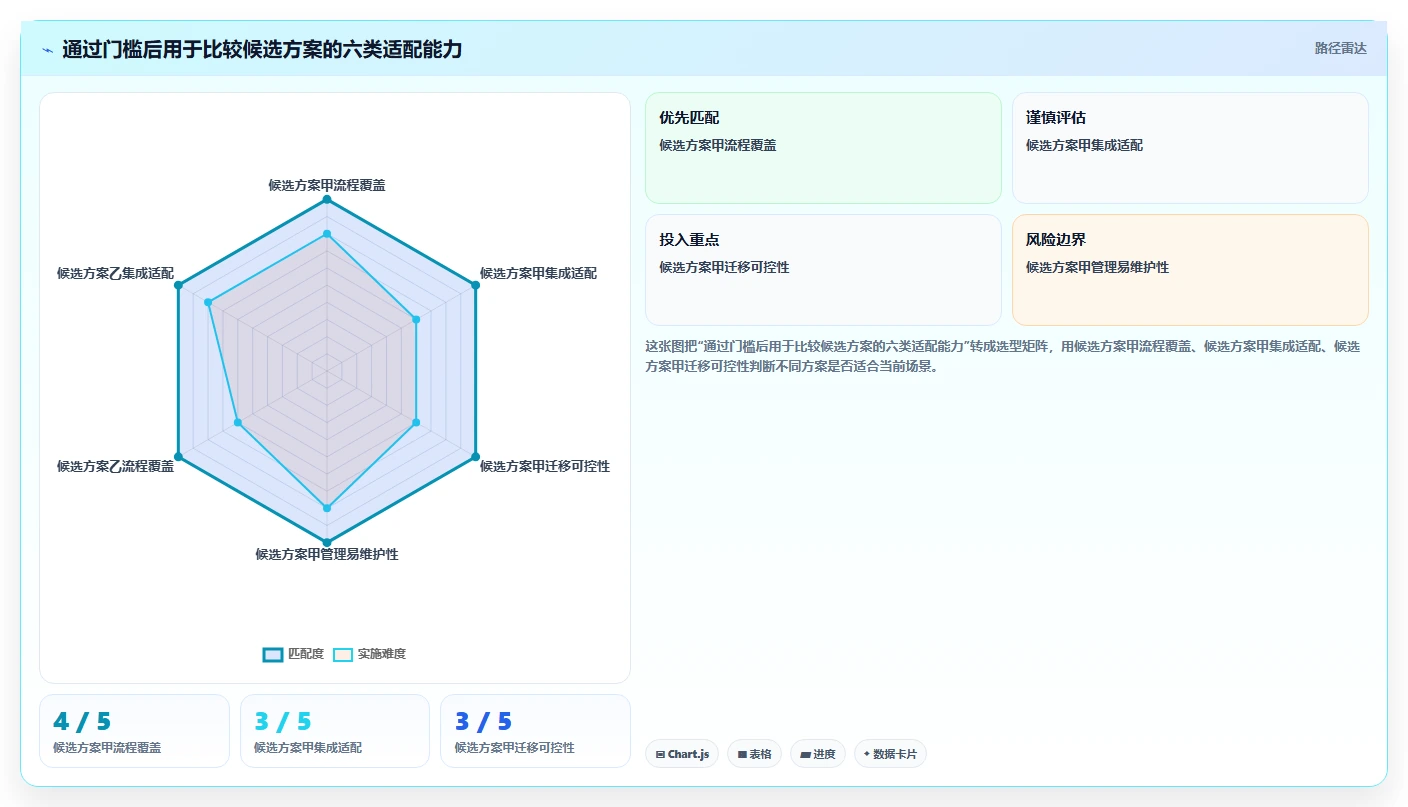Click the 候选方案甲流程覆盖 caption under 4 / 5
This screenshot has width=1408, height=807.
click(x=107, y=747)
